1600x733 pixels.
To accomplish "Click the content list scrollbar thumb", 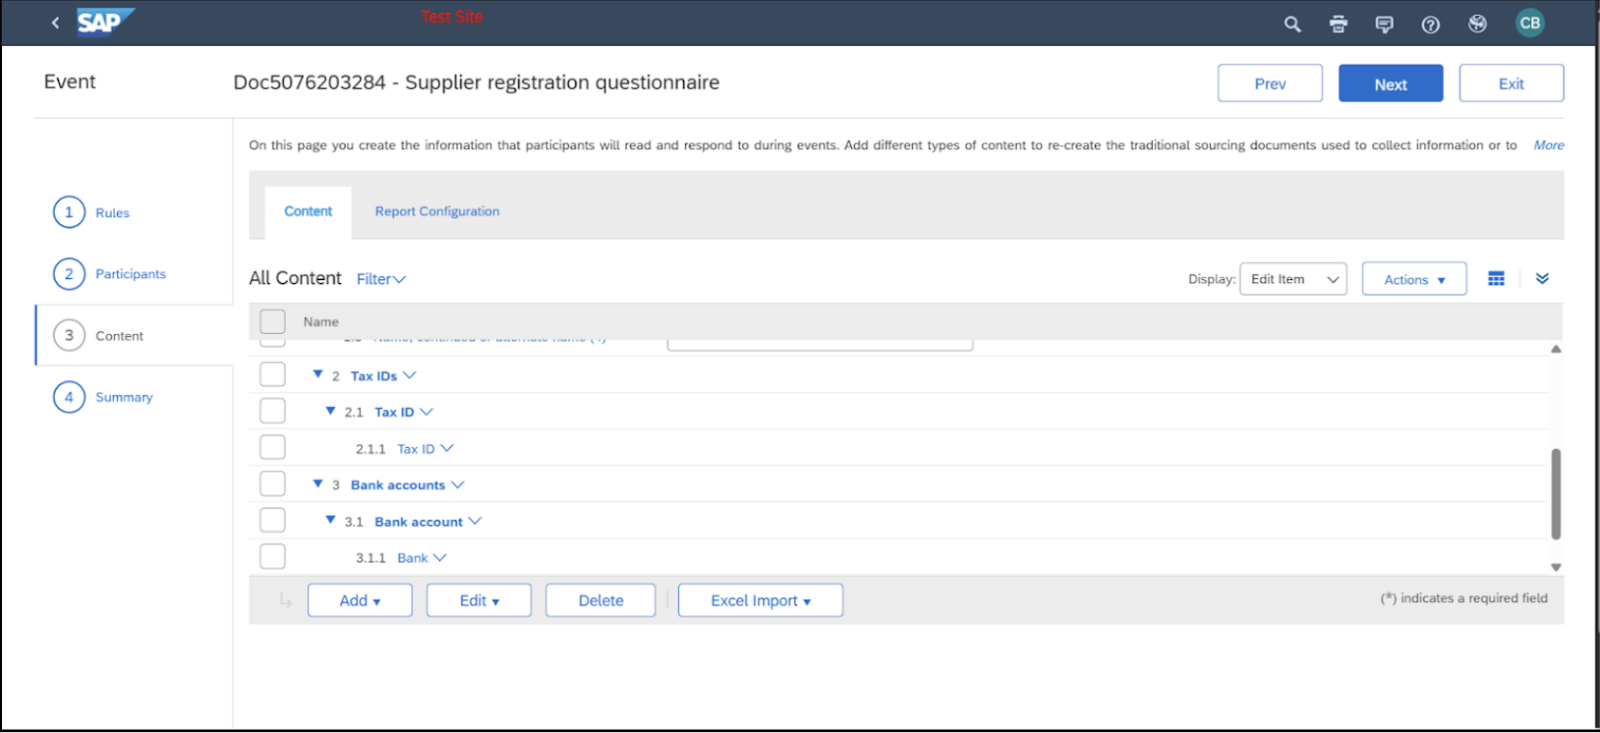I will (1556, 493).
